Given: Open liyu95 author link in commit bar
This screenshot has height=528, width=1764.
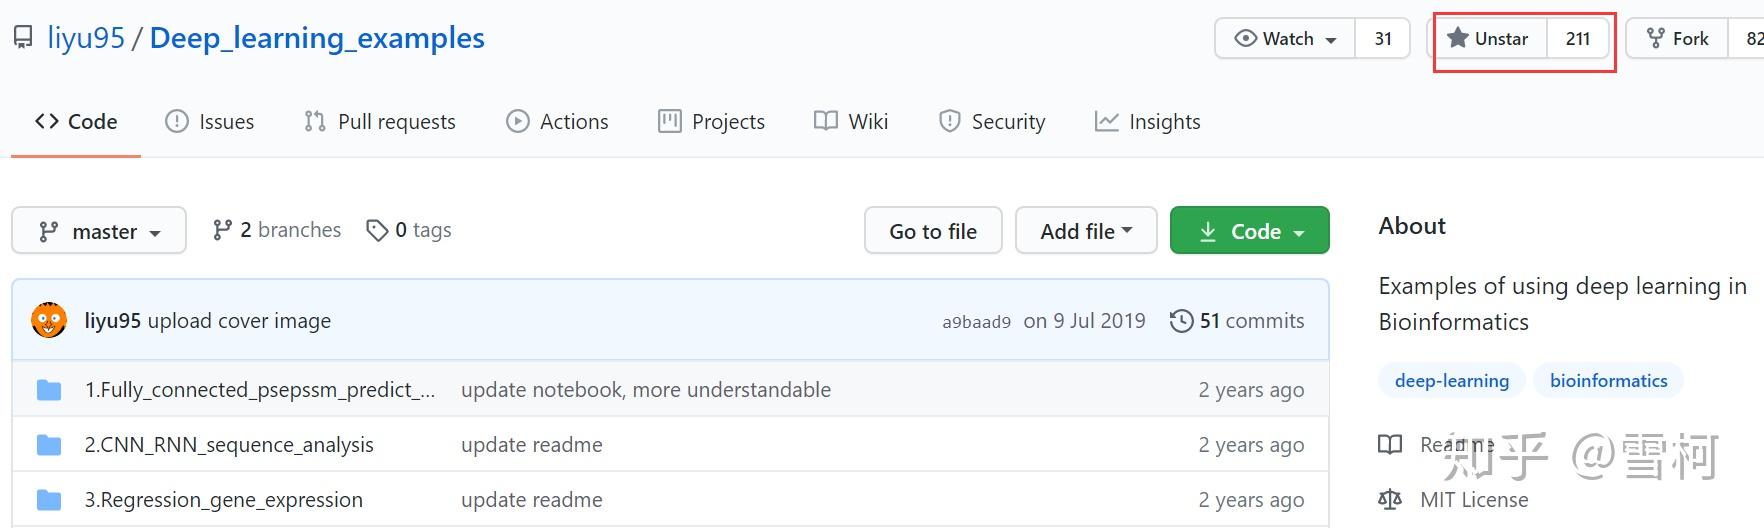Looking at the screenshot, I should point(113,321).
